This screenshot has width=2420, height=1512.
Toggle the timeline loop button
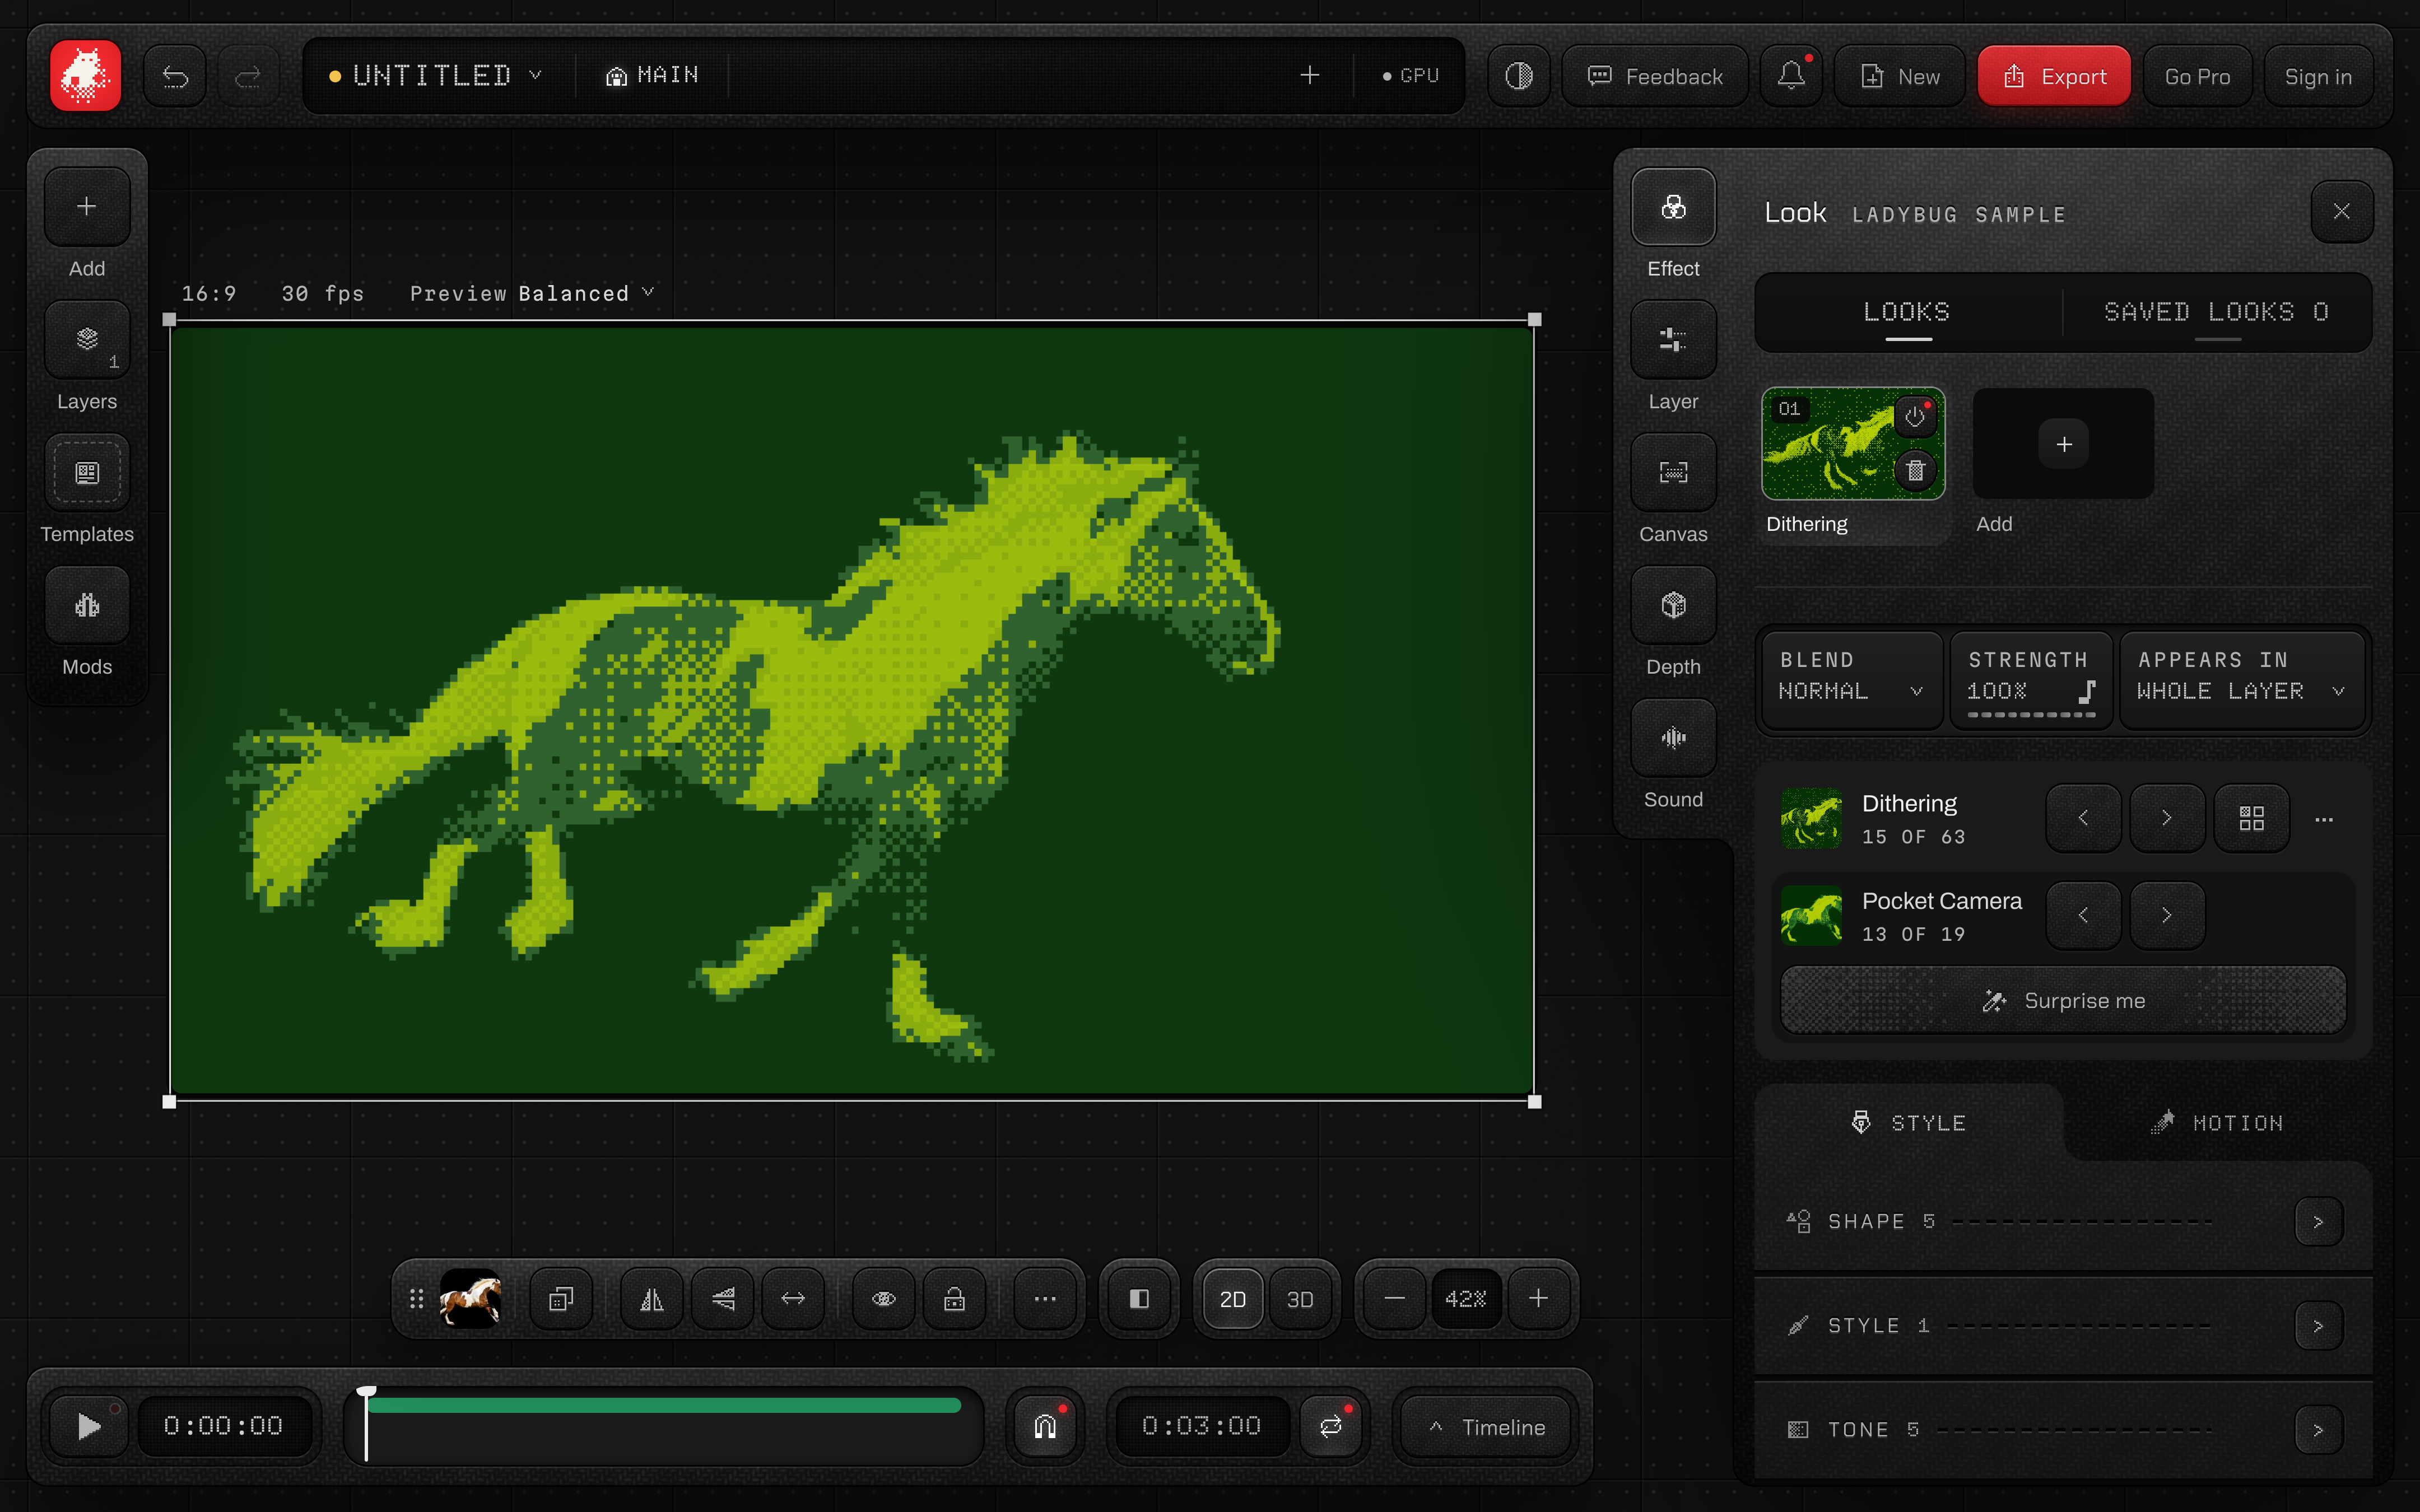pyautogui.click(x=1331, y=1427)
